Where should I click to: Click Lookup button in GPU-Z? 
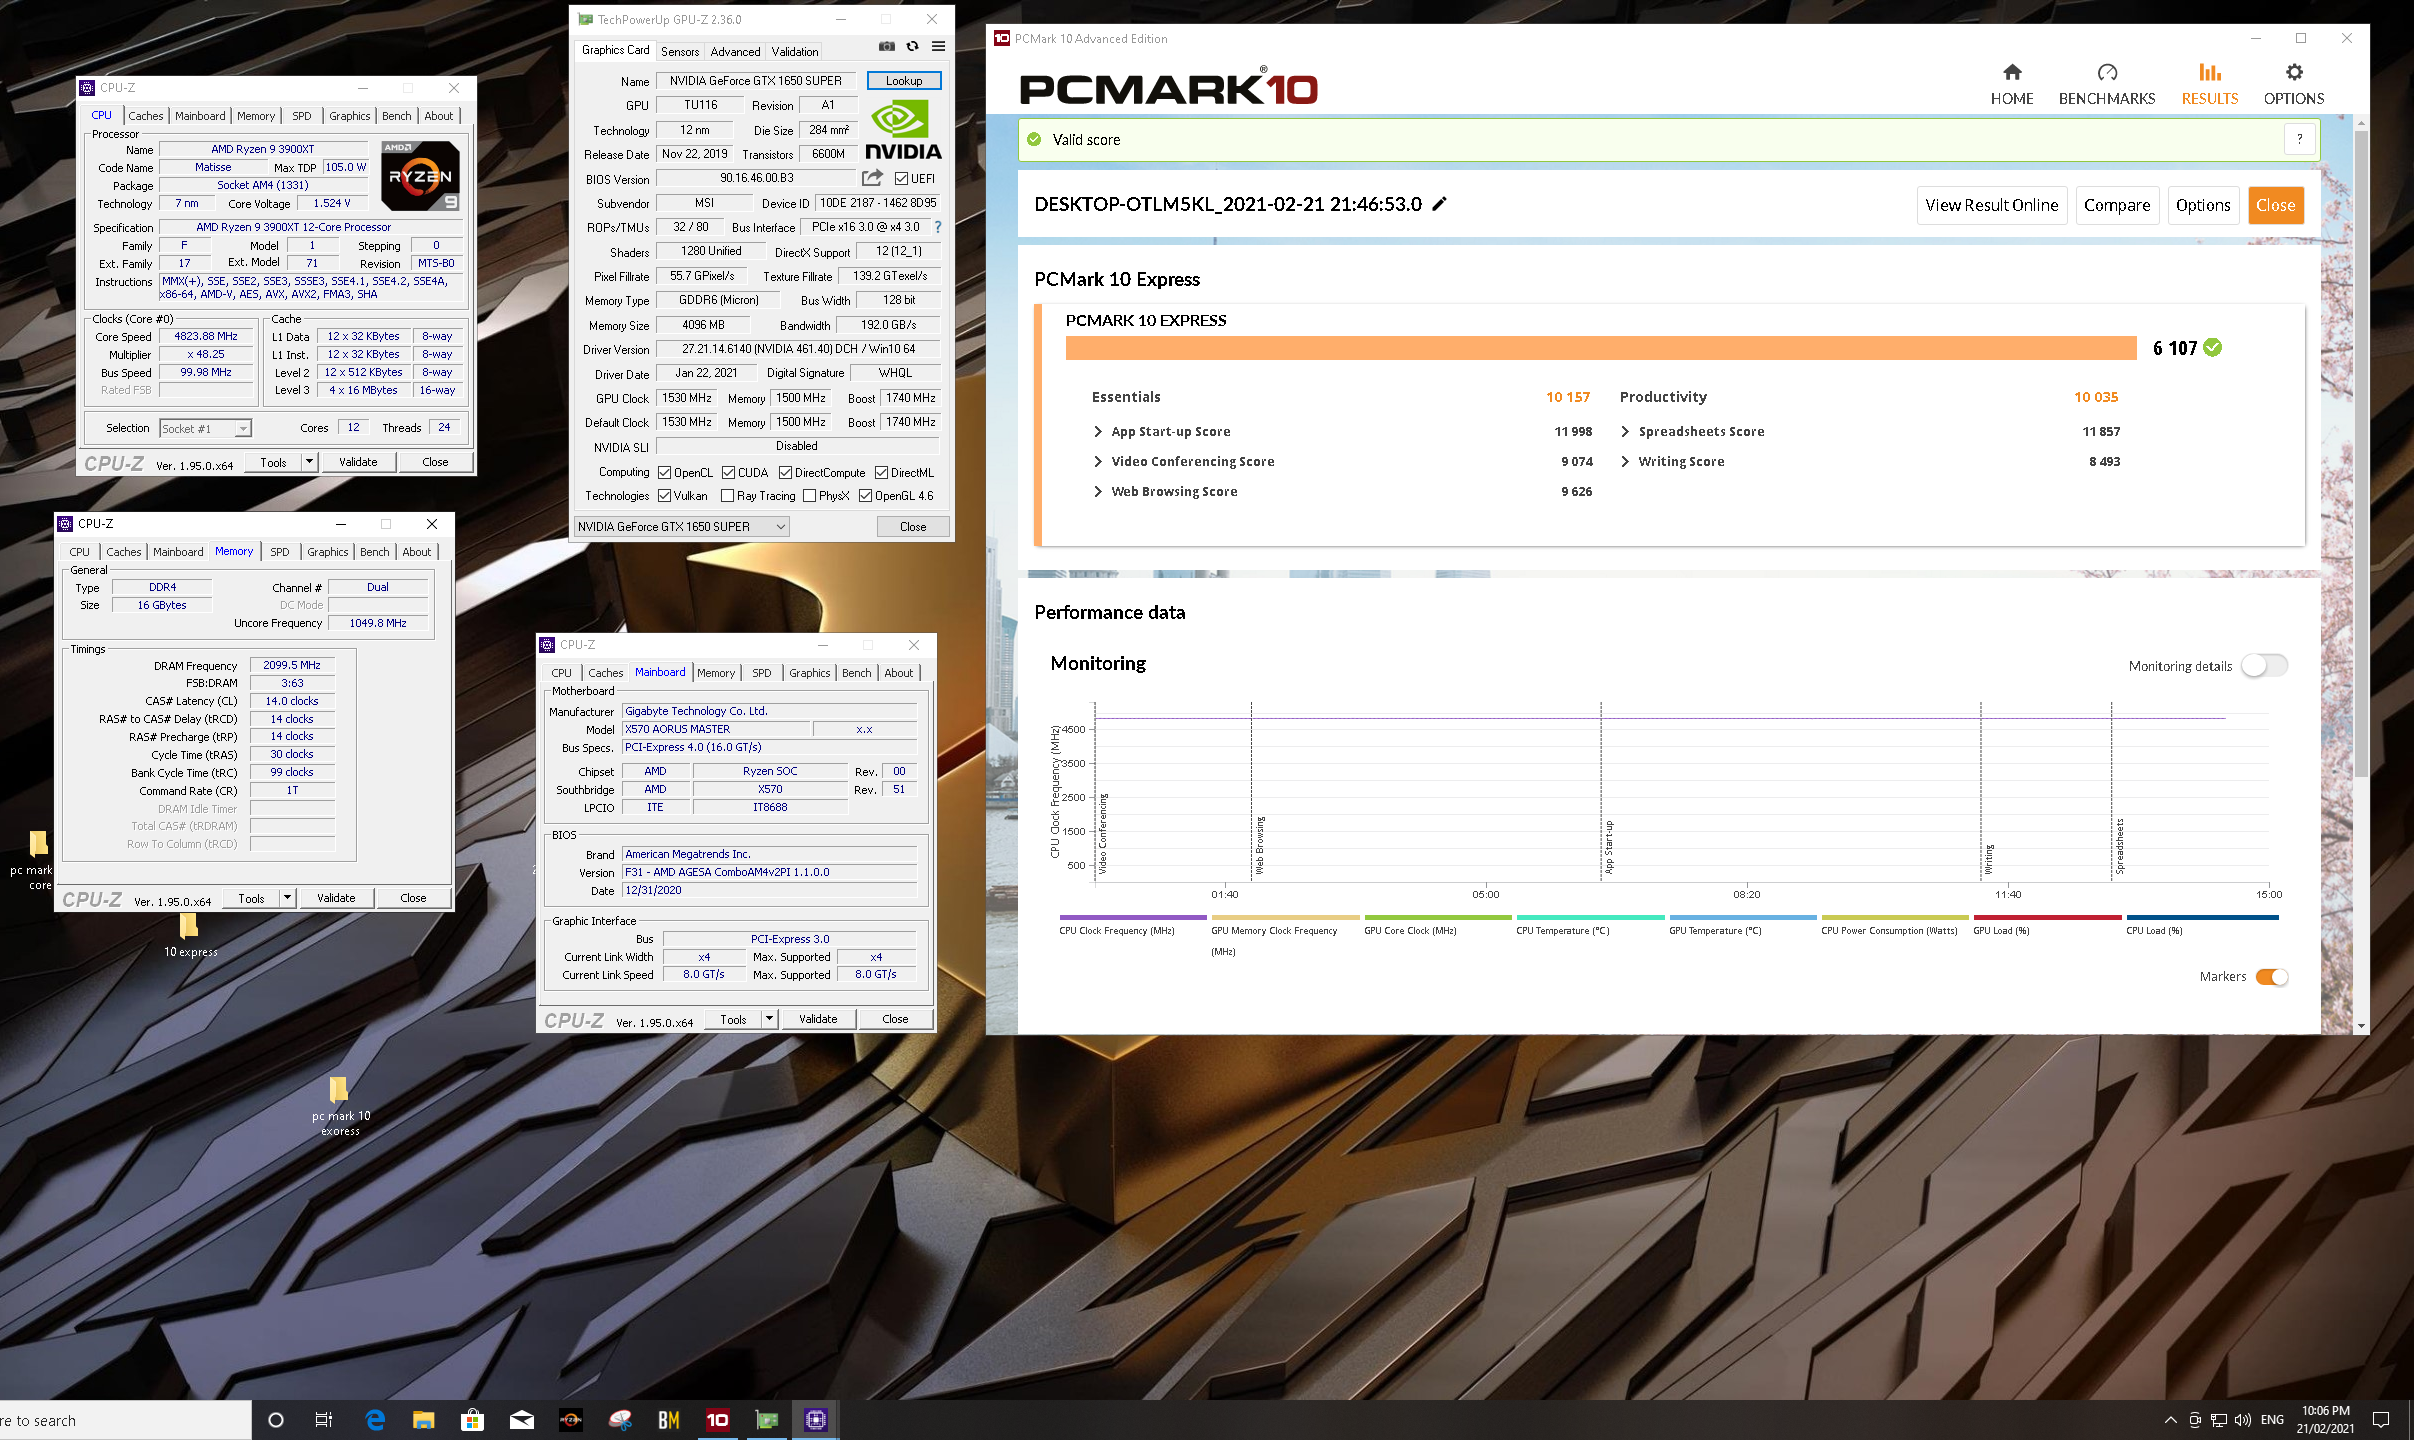(904, 81)
